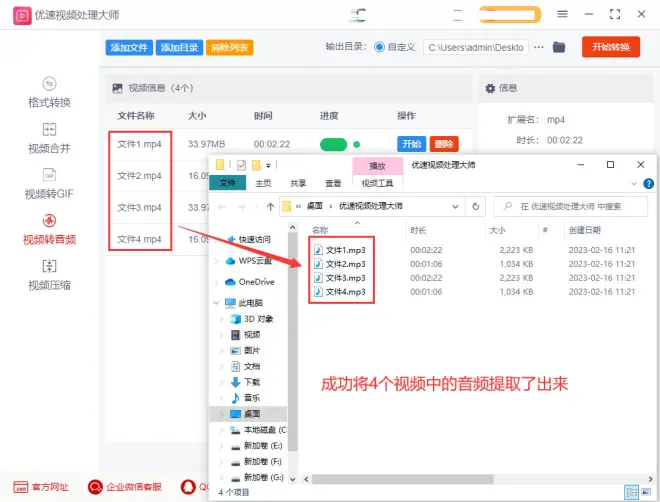
Task: Switch to the 查看 ribbon tab
Action: point(333,183)
